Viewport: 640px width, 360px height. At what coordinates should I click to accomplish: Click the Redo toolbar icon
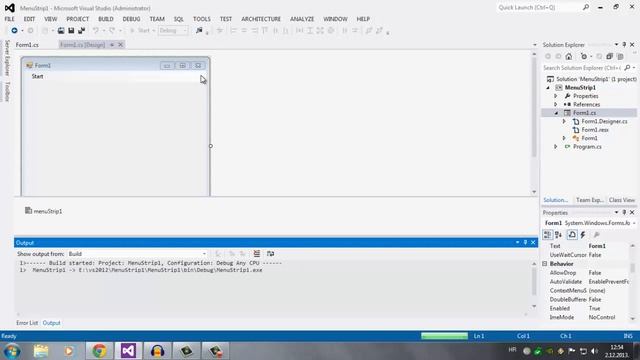point(112,31)
